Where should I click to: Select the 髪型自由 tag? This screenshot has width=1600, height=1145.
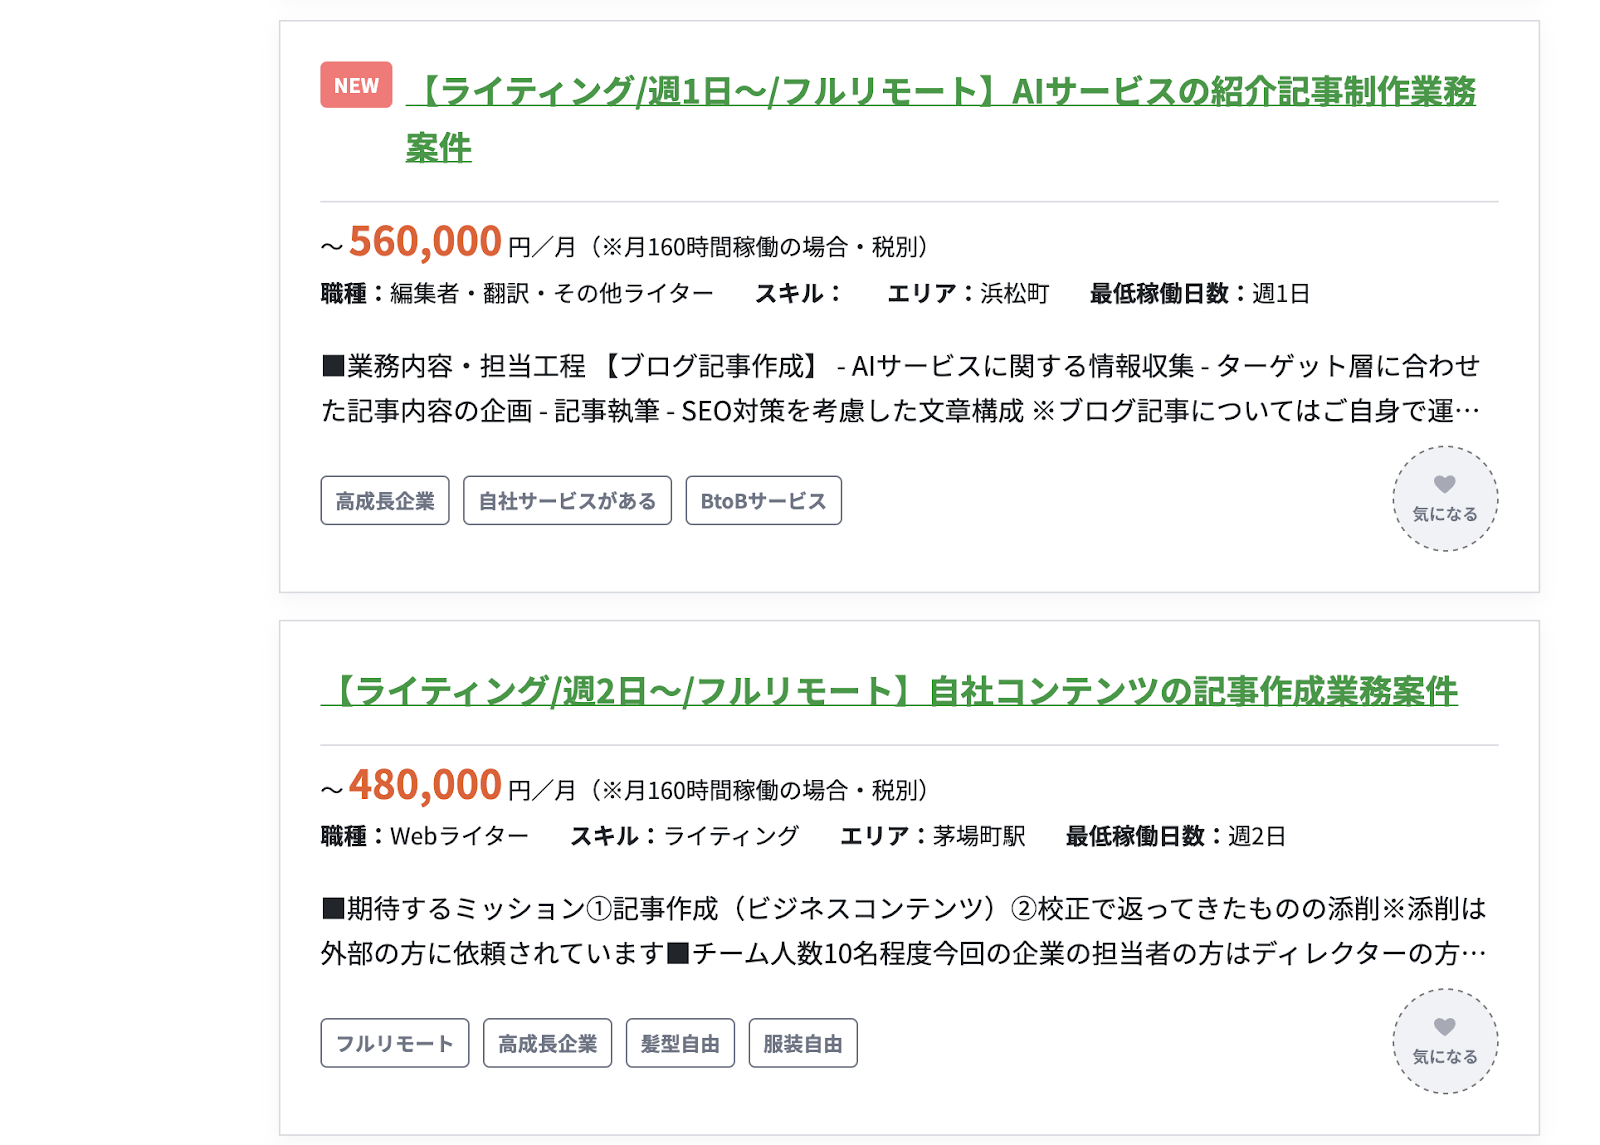tap(680, 1044)
